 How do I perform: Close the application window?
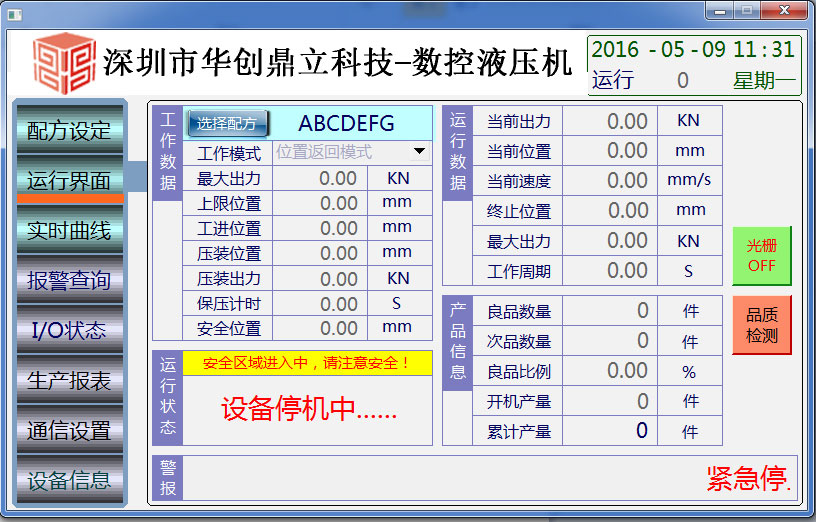[785, 11]
